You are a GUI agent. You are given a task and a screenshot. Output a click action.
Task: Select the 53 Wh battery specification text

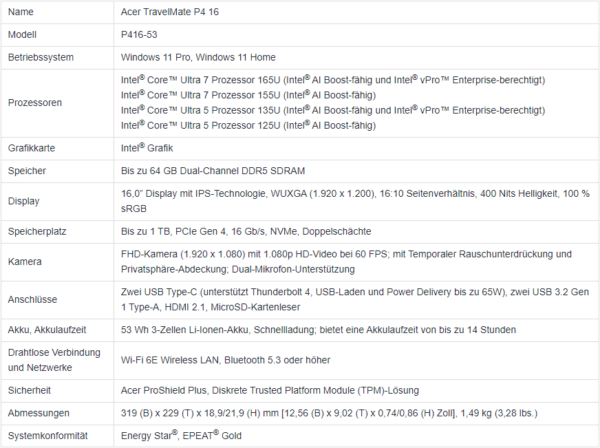318,330
